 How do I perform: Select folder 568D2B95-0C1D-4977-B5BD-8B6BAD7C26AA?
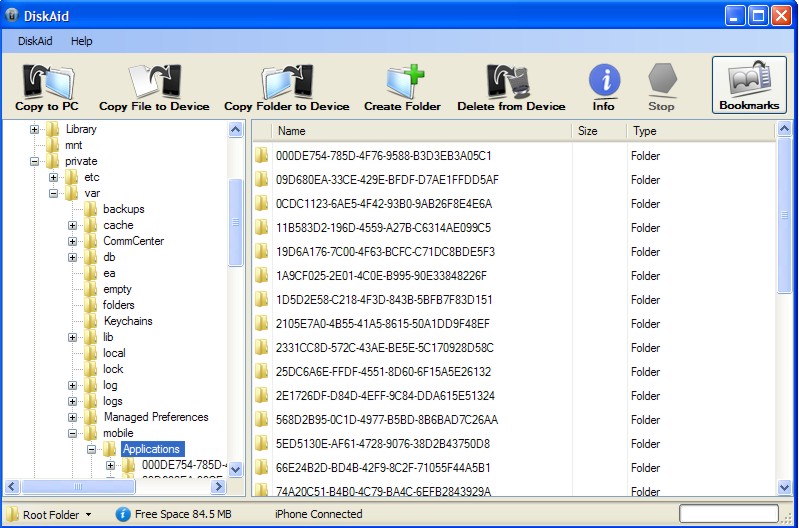point(387,419)
